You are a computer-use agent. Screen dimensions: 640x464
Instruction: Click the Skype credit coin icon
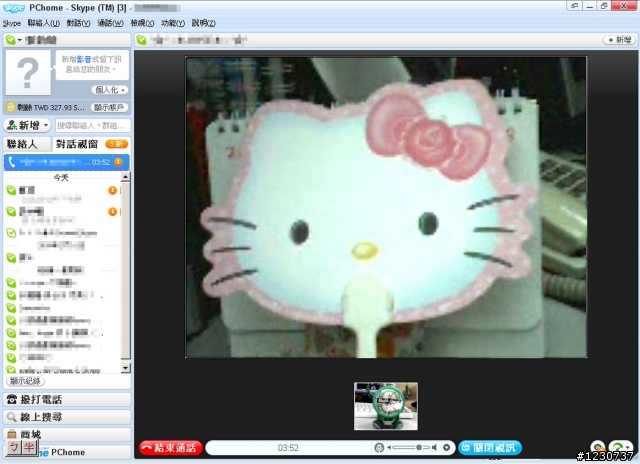(11, 107)
